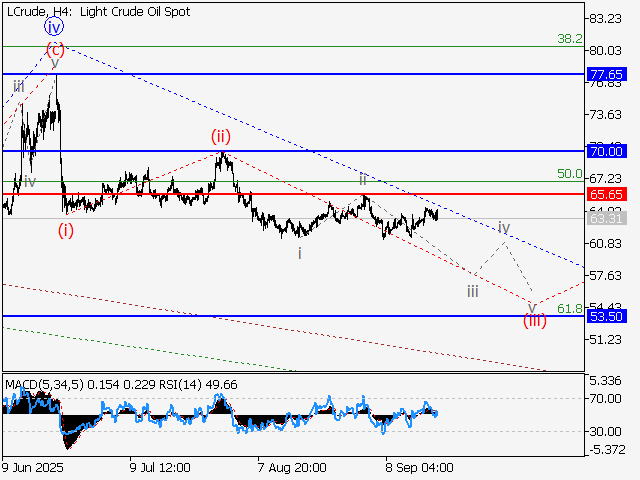Click the MACD(5,34,5) indicator label

coord(41,383)
